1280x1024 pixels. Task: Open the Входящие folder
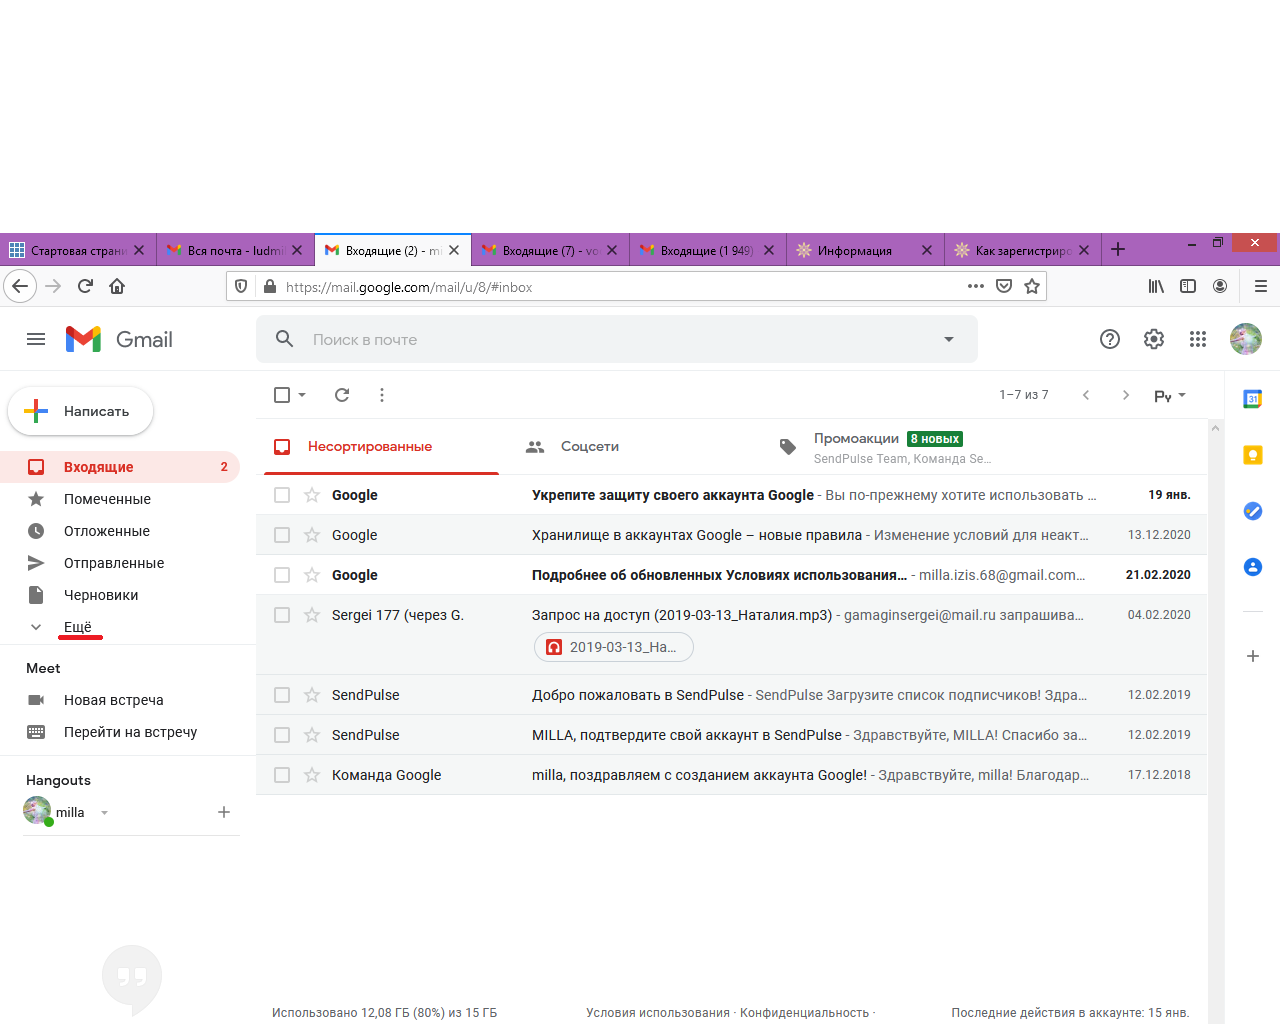pos(120,467)
